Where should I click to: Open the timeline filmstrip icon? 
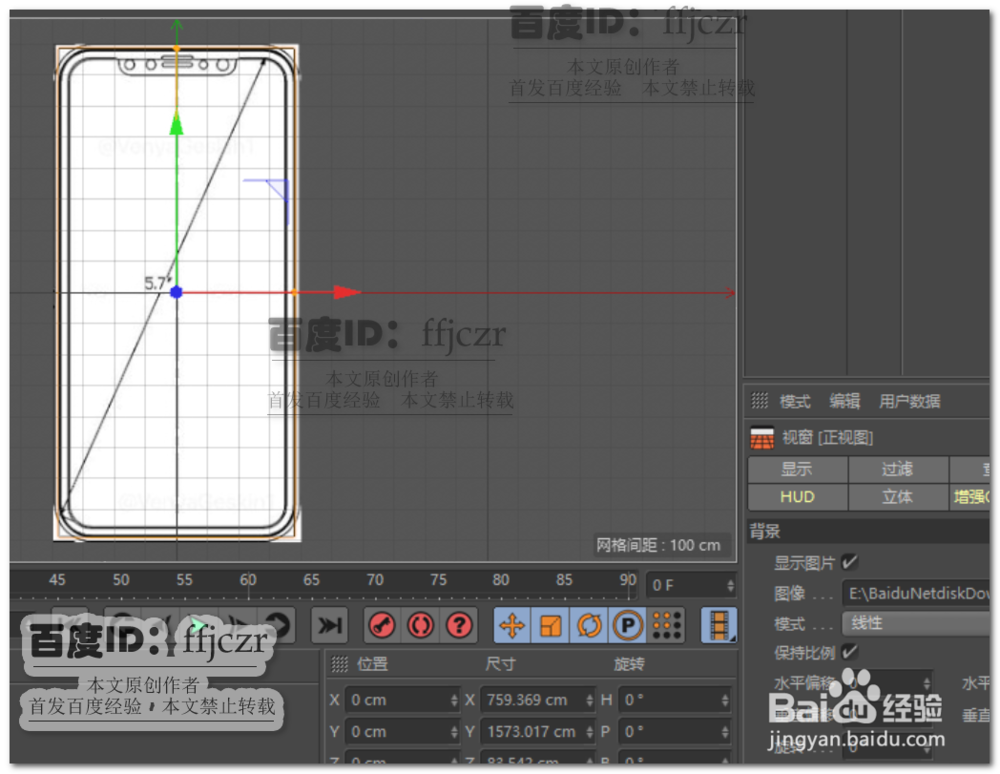tap(719, 625)
